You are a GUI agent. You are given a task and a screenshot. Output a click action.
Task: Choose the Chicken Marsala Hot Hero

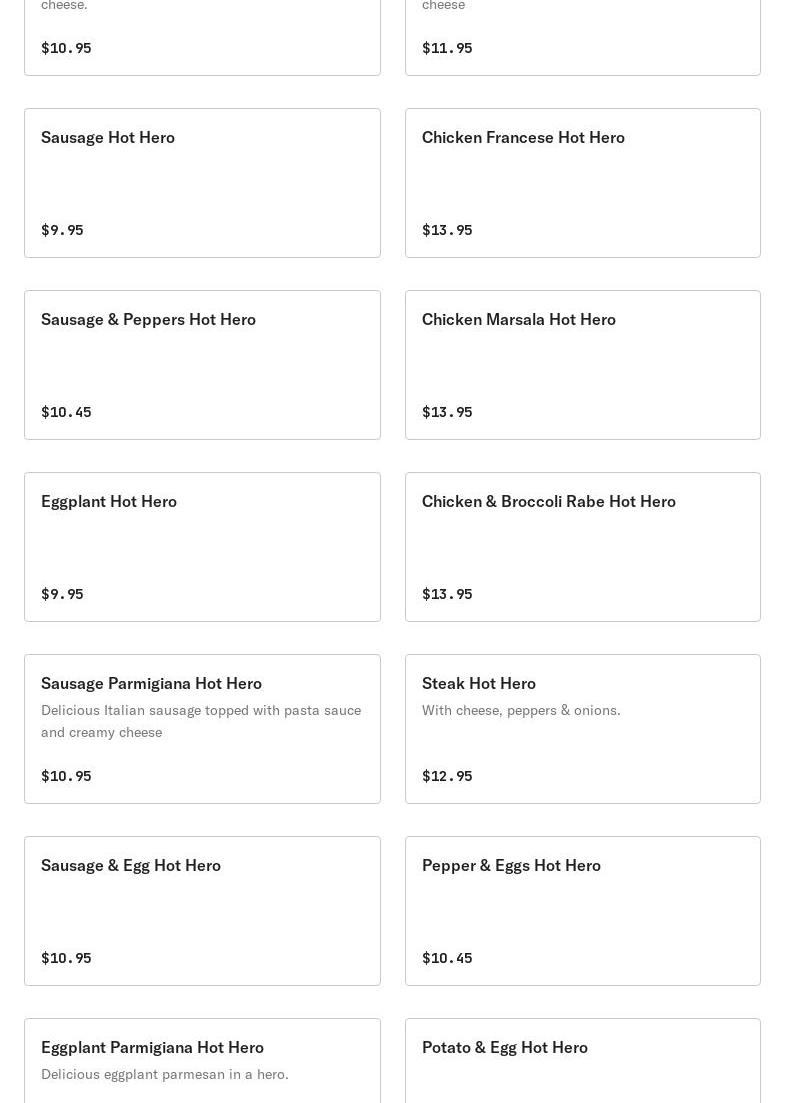582,365
